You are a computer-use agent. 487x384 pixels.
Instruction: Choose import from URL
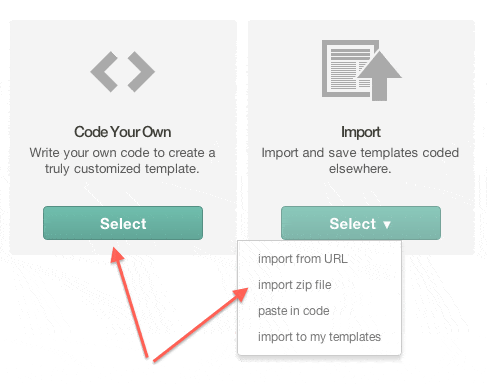point(303,259)
